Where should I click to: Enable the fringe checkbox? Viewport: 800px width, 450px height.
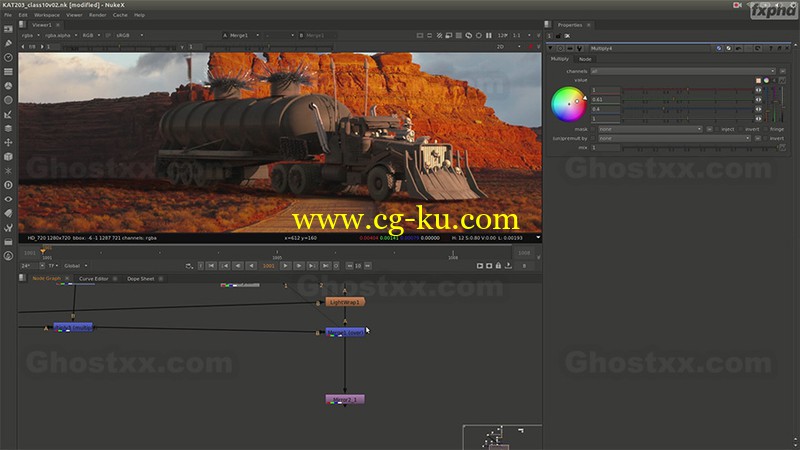pos(765,130)
